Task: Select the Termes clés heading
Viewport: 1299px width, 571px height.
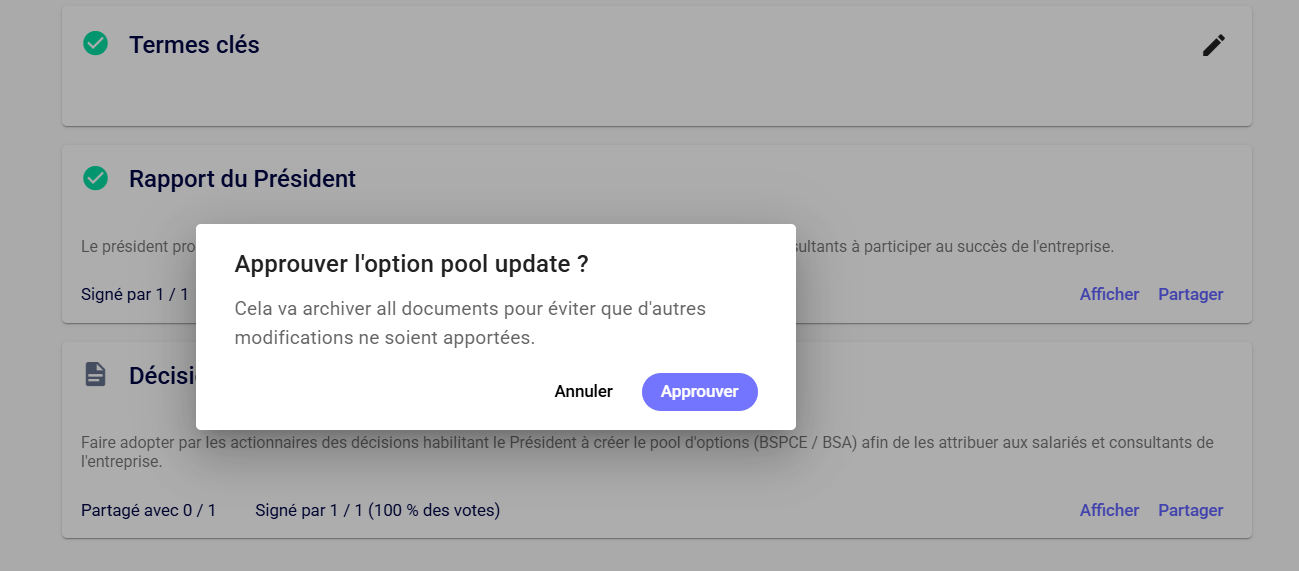Action: pyautogui.click(x=194, y=45)
